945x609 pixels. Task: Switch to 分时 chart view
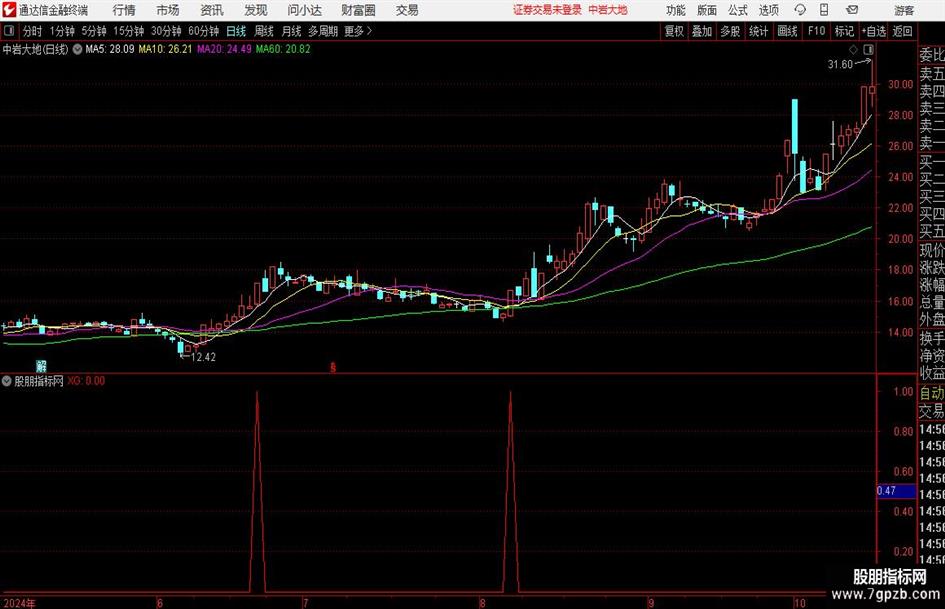tap(32, 31)
